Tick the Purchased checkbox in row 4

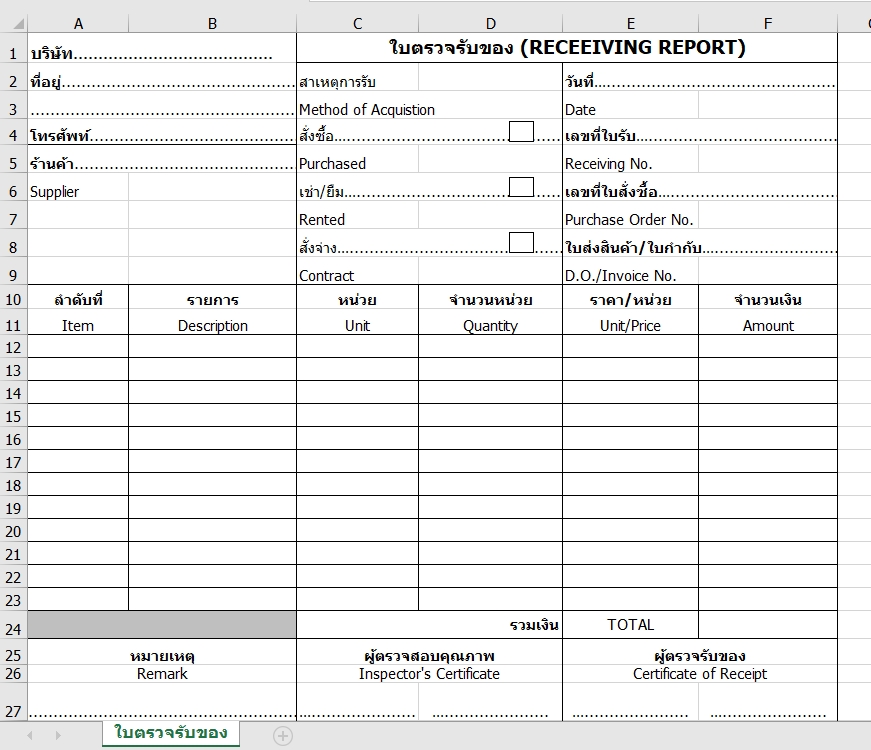click(521, 132)
